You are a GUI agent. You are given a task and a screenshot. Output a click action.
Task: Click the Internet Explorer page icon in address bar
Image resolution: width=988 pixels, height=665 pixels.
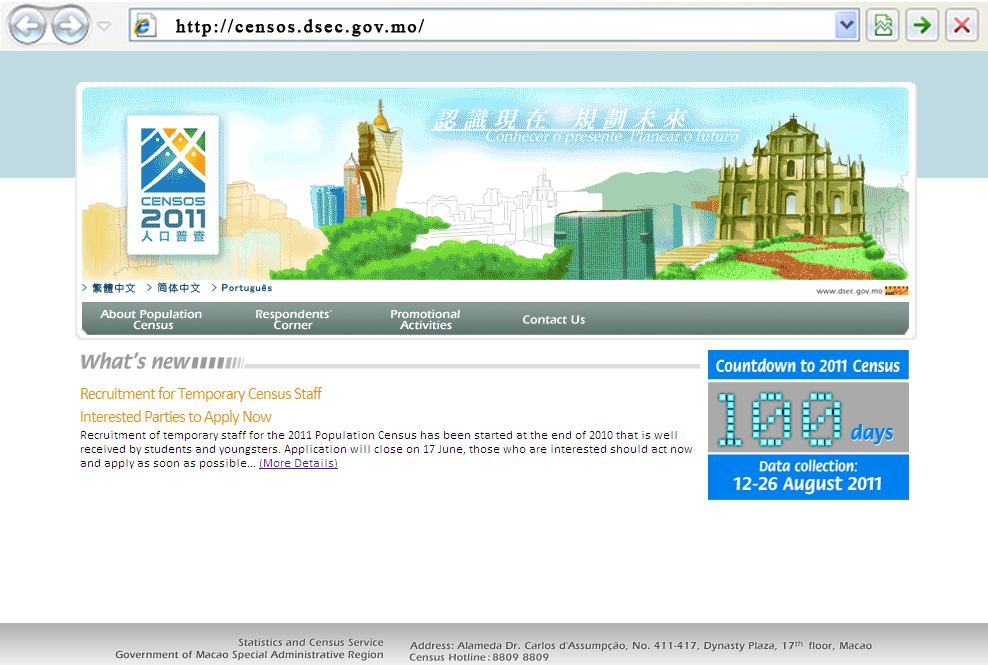click(146, 26)
